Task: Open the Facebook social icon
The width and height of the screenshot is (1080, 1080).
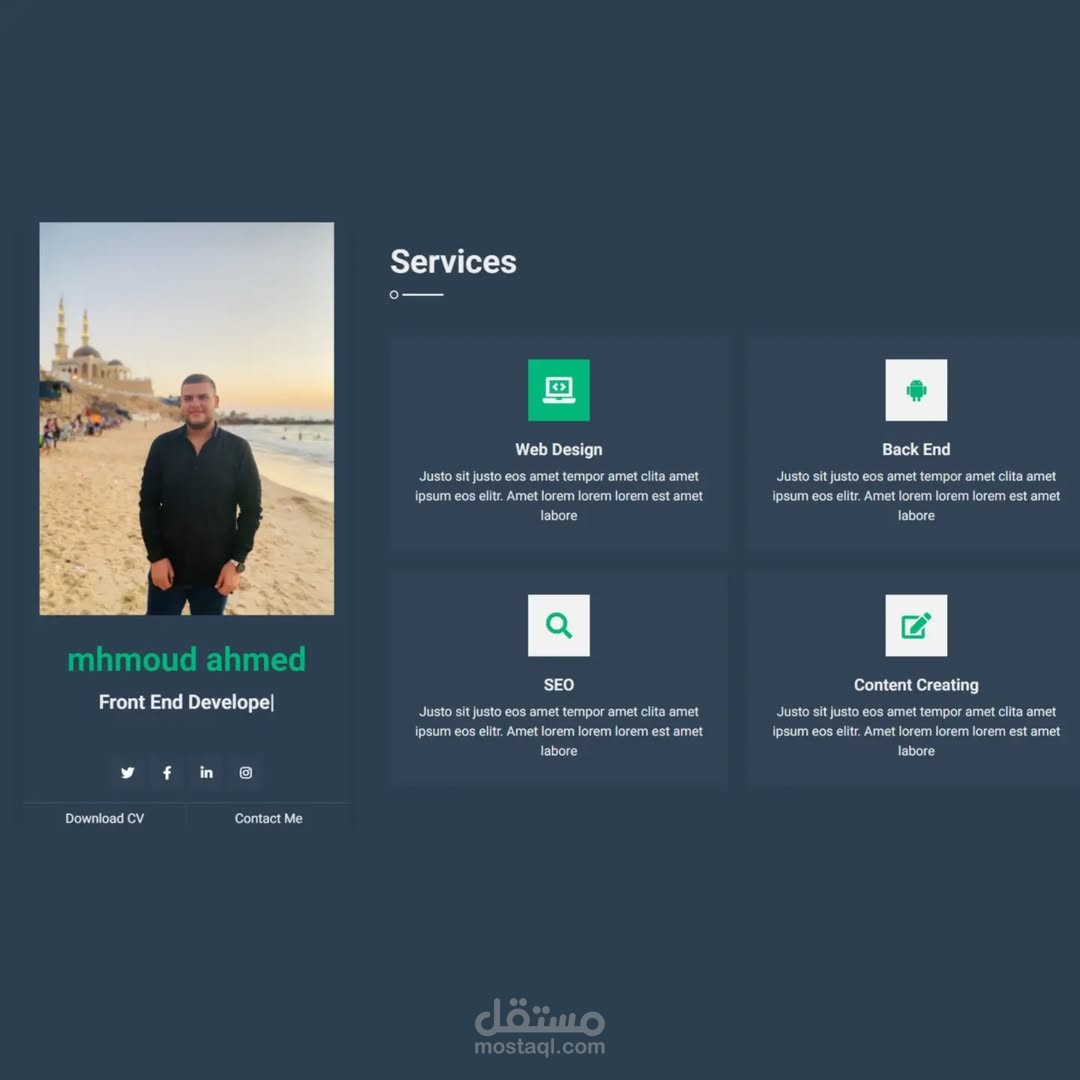Action: pos(167,772)
